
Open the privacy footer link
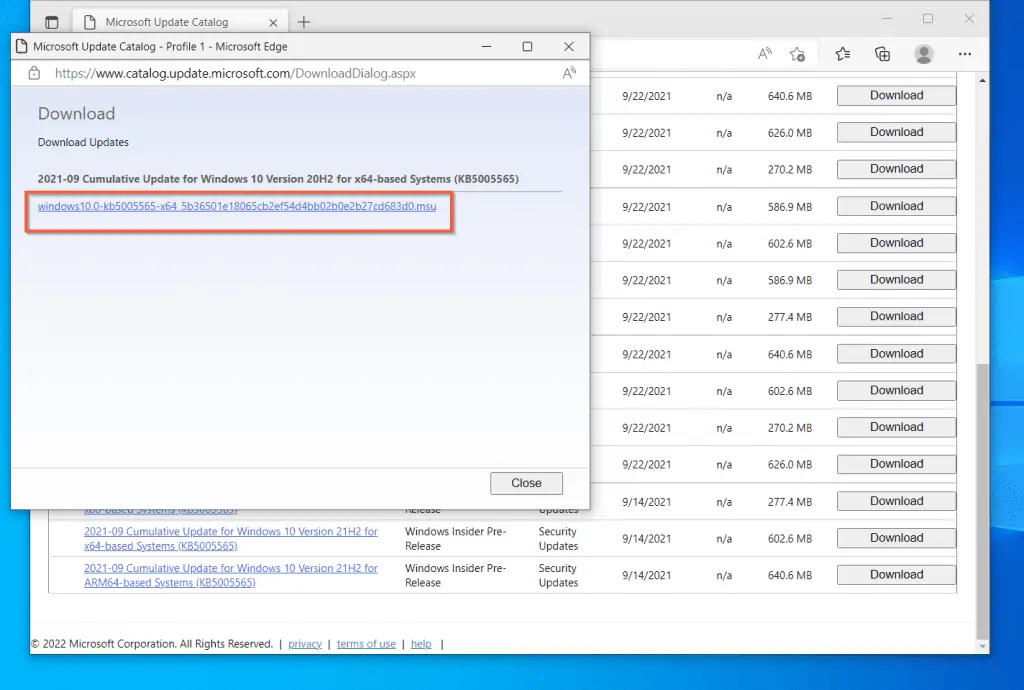point(305,644)
